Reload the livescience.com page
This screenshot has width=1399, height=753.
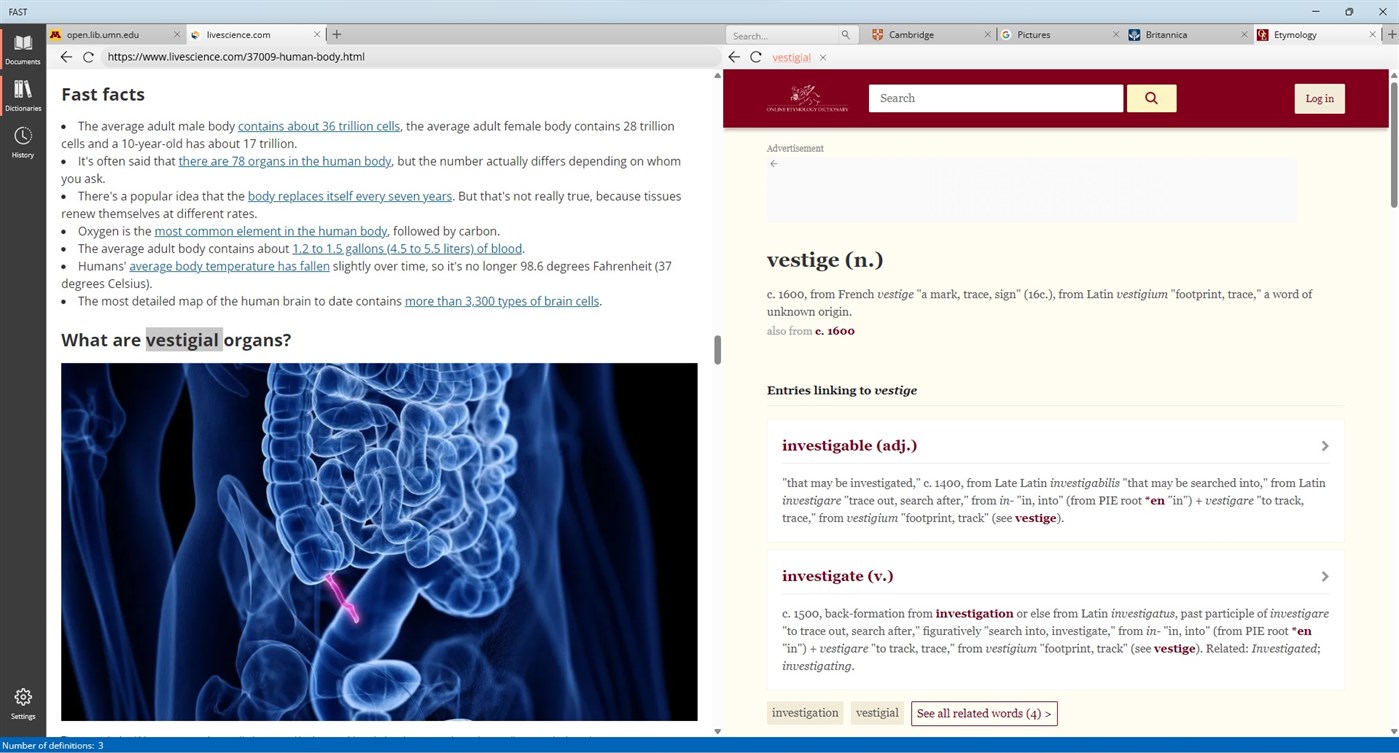(x=88, y=57)
